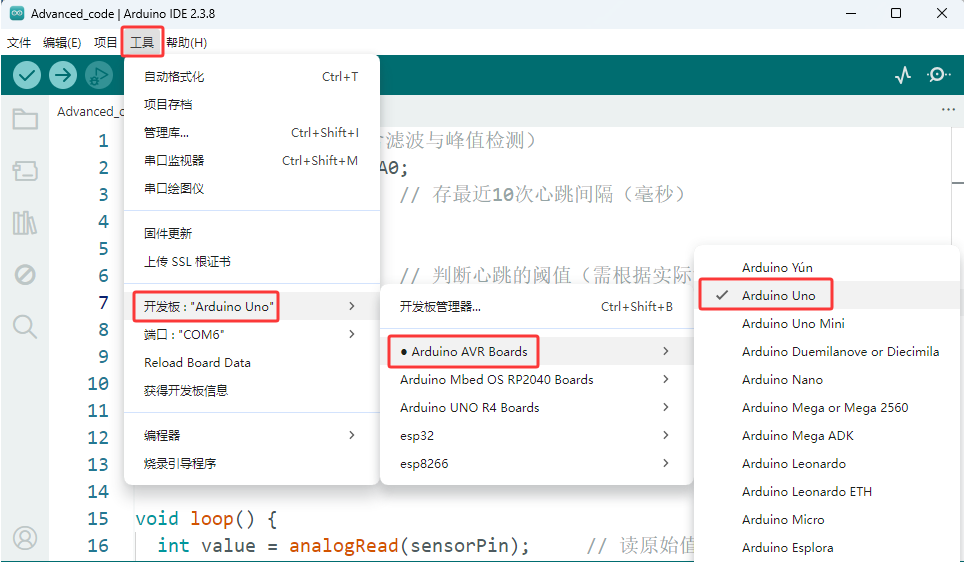Expand the 端口 "COM6" submenu arrow
Screen dimensions: 966x564
coord(352,334)
